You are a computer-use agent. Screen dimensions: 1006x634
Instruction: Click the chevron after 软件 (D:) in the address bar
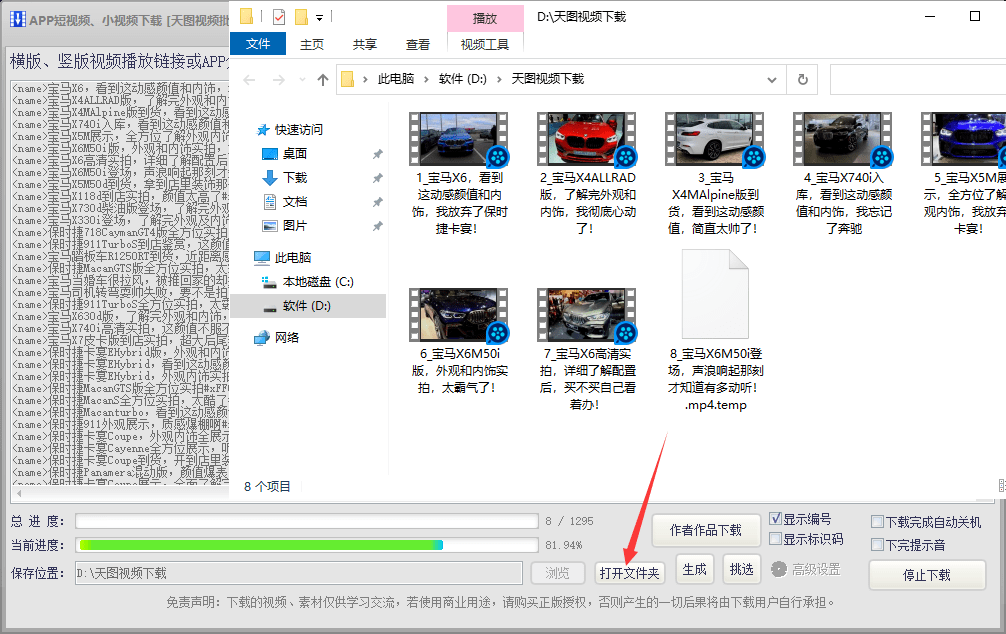click(x=499, y=80)
